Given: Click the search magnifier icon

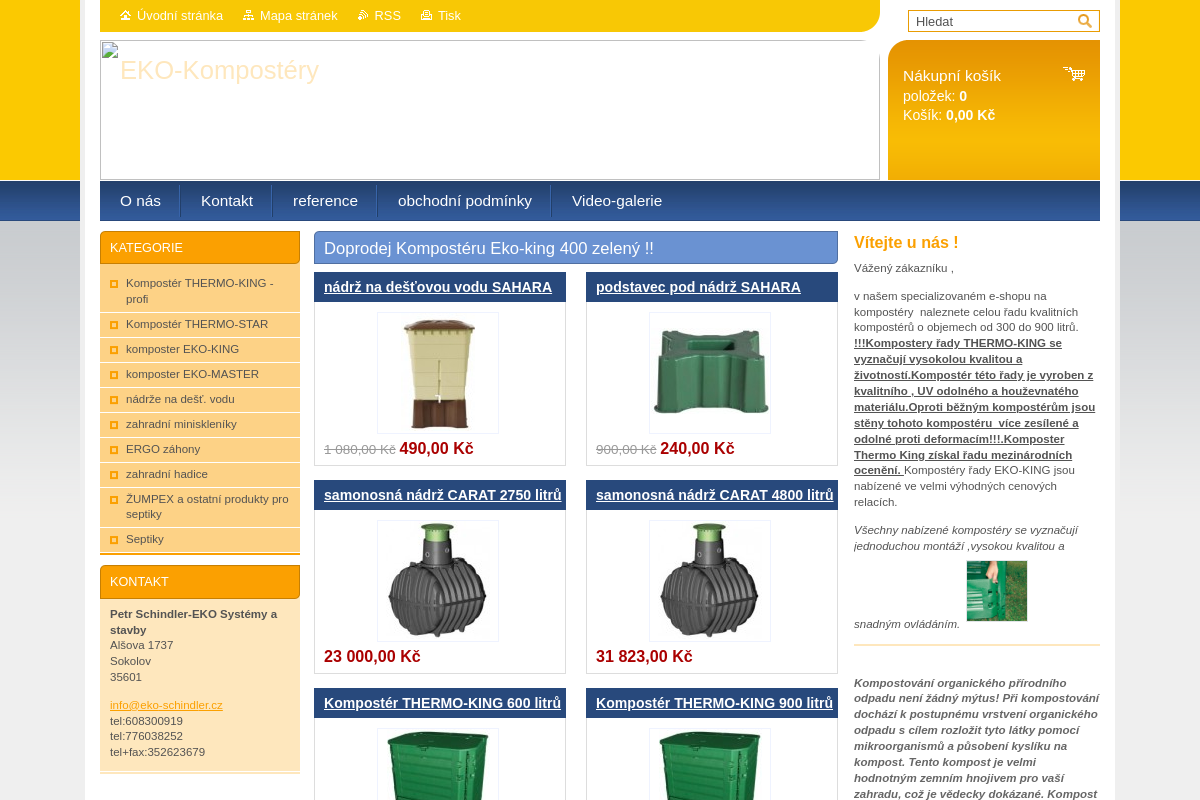Looking at the screenshot, I should [x=1084, y=21].
